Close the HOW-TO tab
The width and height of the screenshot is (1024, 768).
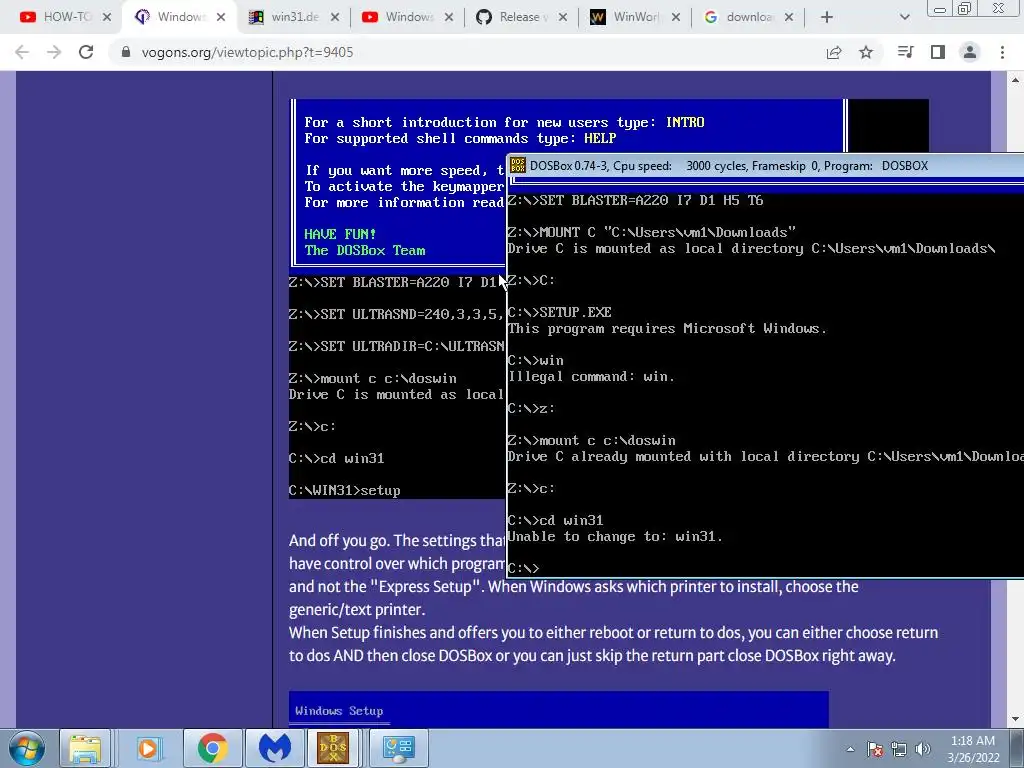pyautogui.click(x=107, y=17)
